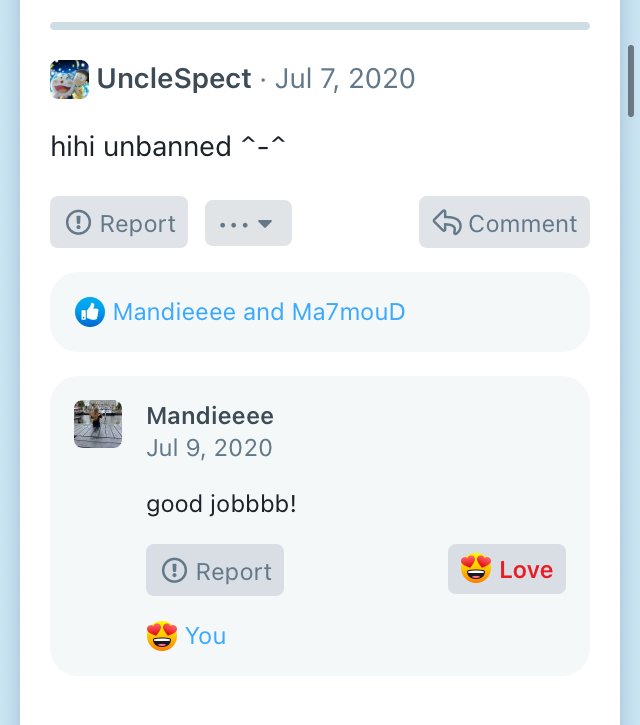
Task: Toggle the Love reaction on the comment
Action: coord(507,569)
